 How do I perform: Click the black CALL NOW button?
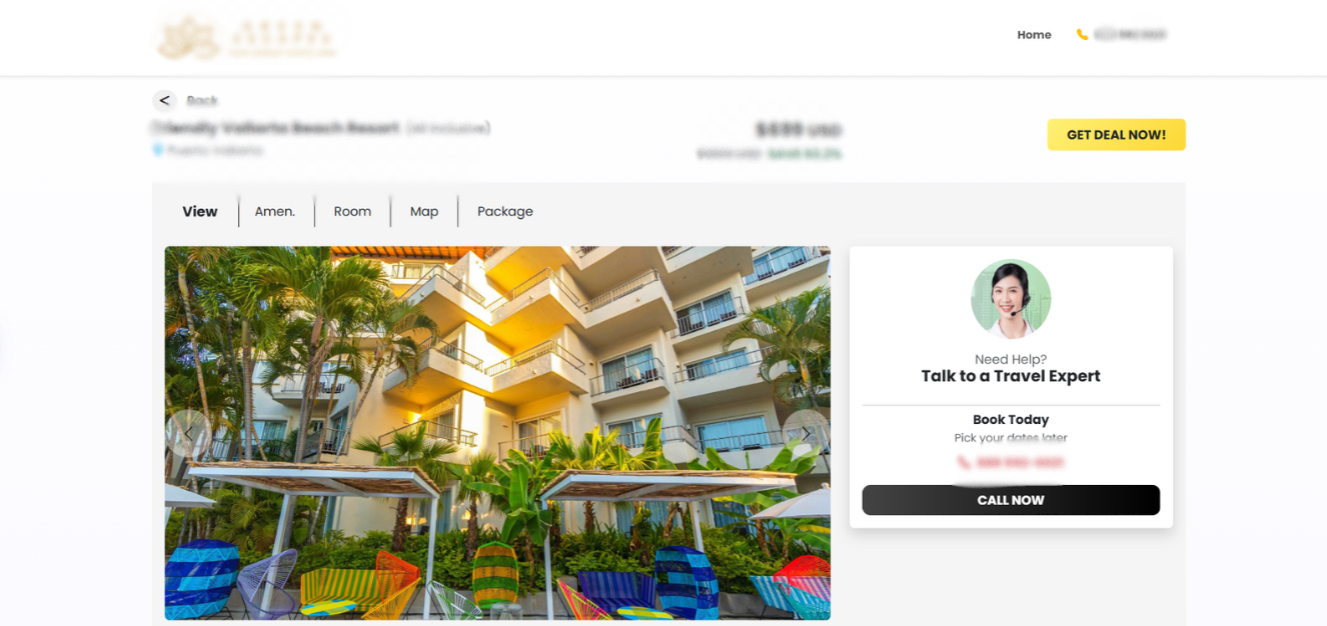point(1011,500)
